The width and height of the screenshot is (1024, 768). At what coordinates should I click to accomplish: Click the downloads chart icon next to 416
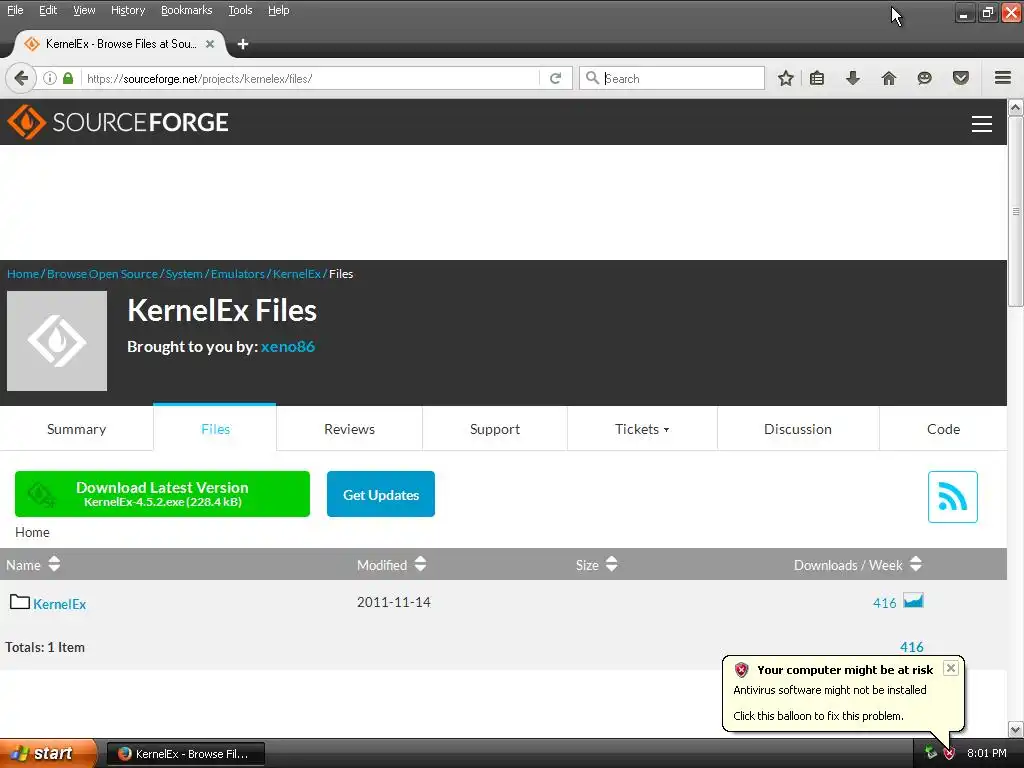[x=913, y=600]
